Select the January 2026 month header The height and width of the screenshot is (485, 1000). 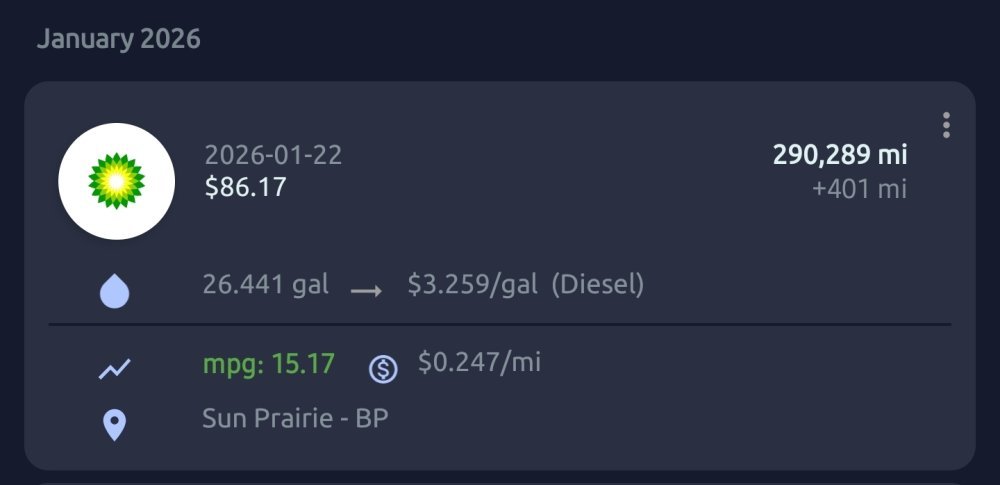(119, 39)
